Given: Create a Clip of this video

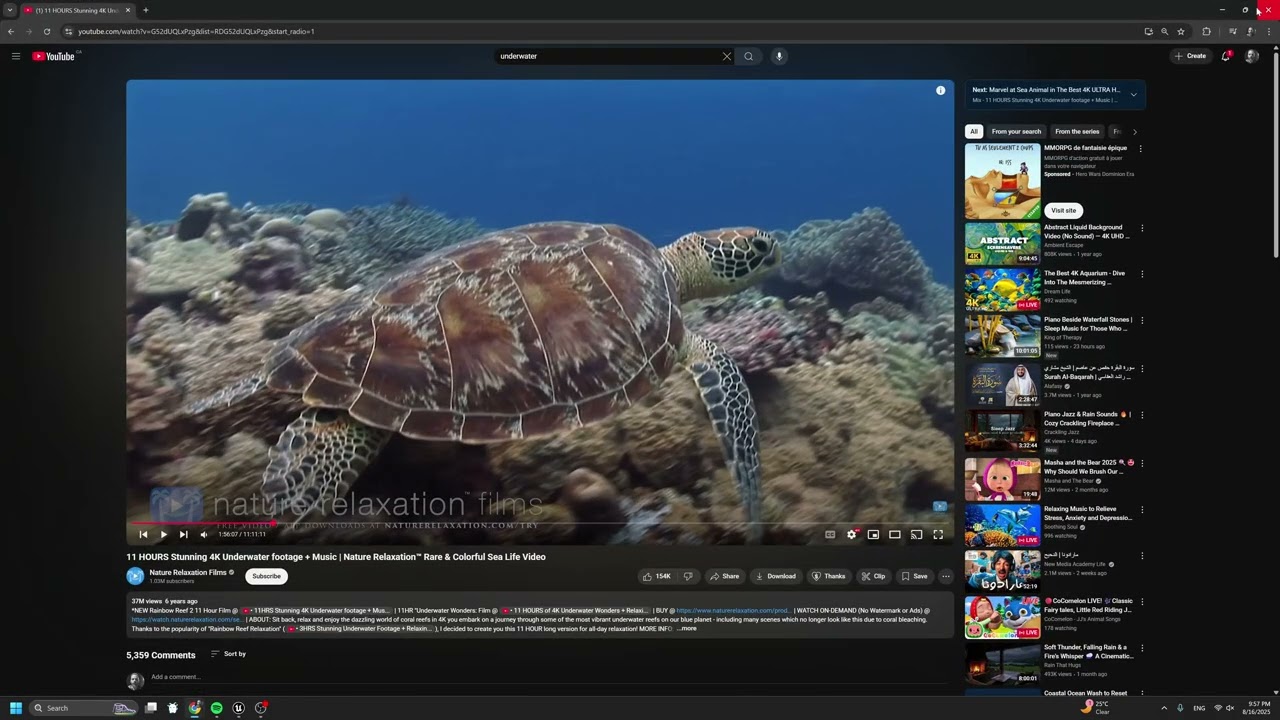Looking at the screenshot, I should point(873,576).
